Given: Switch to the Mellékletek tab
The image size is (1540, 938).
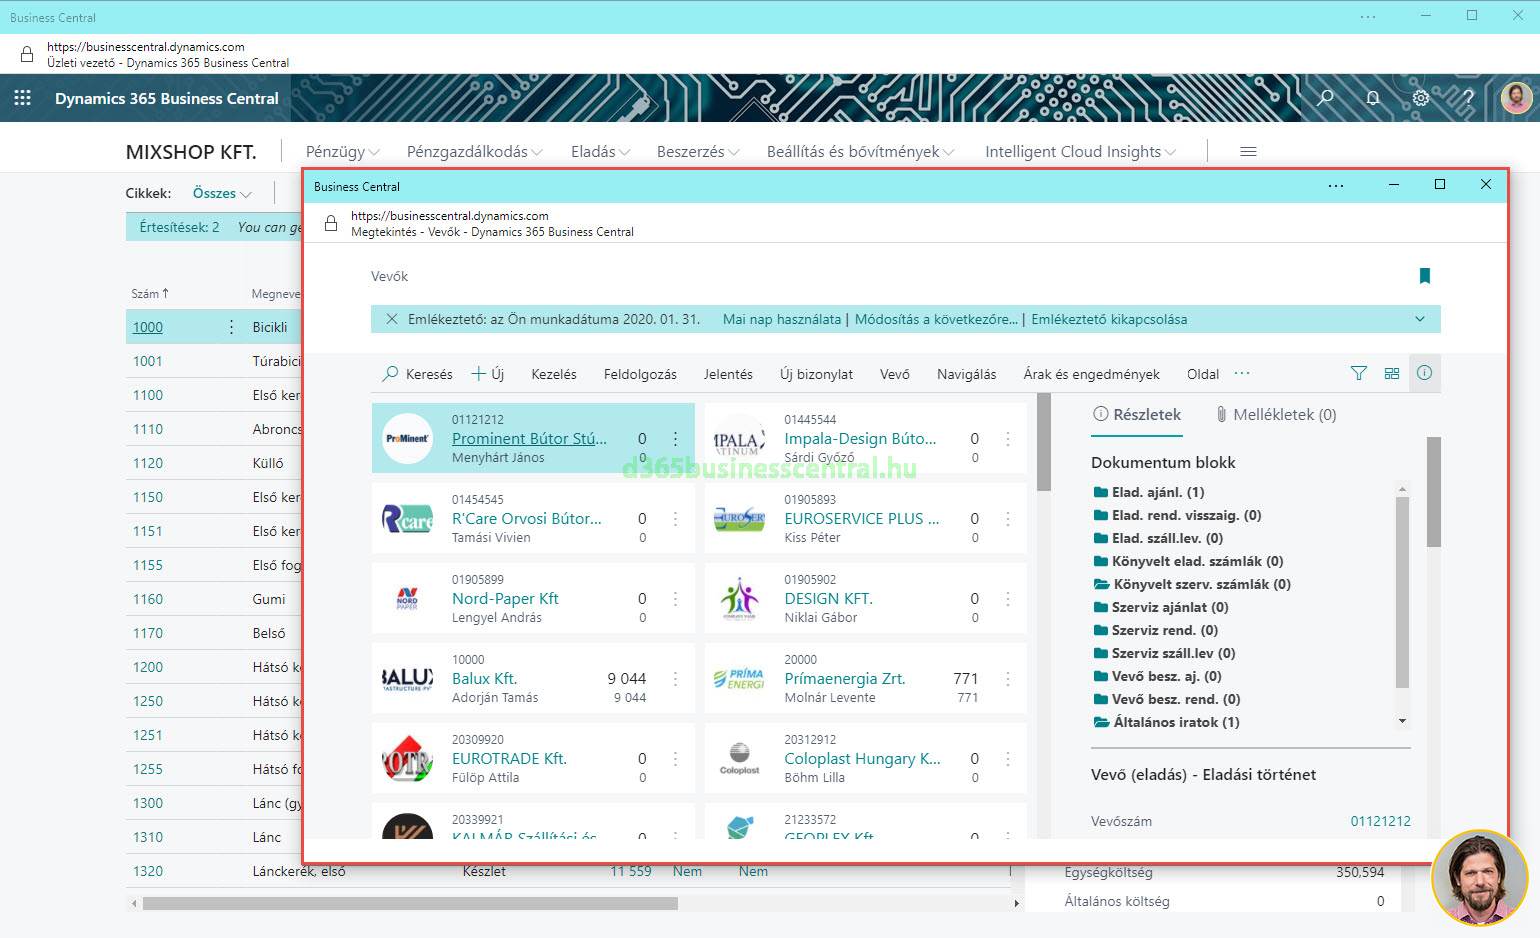Looking at the screenshot, I should pyautogui.click(x=1276, y=414).
